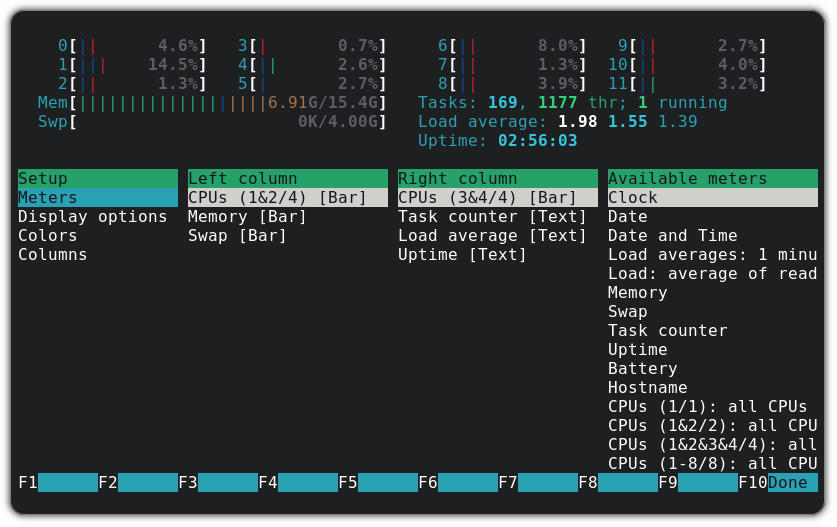Open Display options in Setup

[x=93, y=217]
